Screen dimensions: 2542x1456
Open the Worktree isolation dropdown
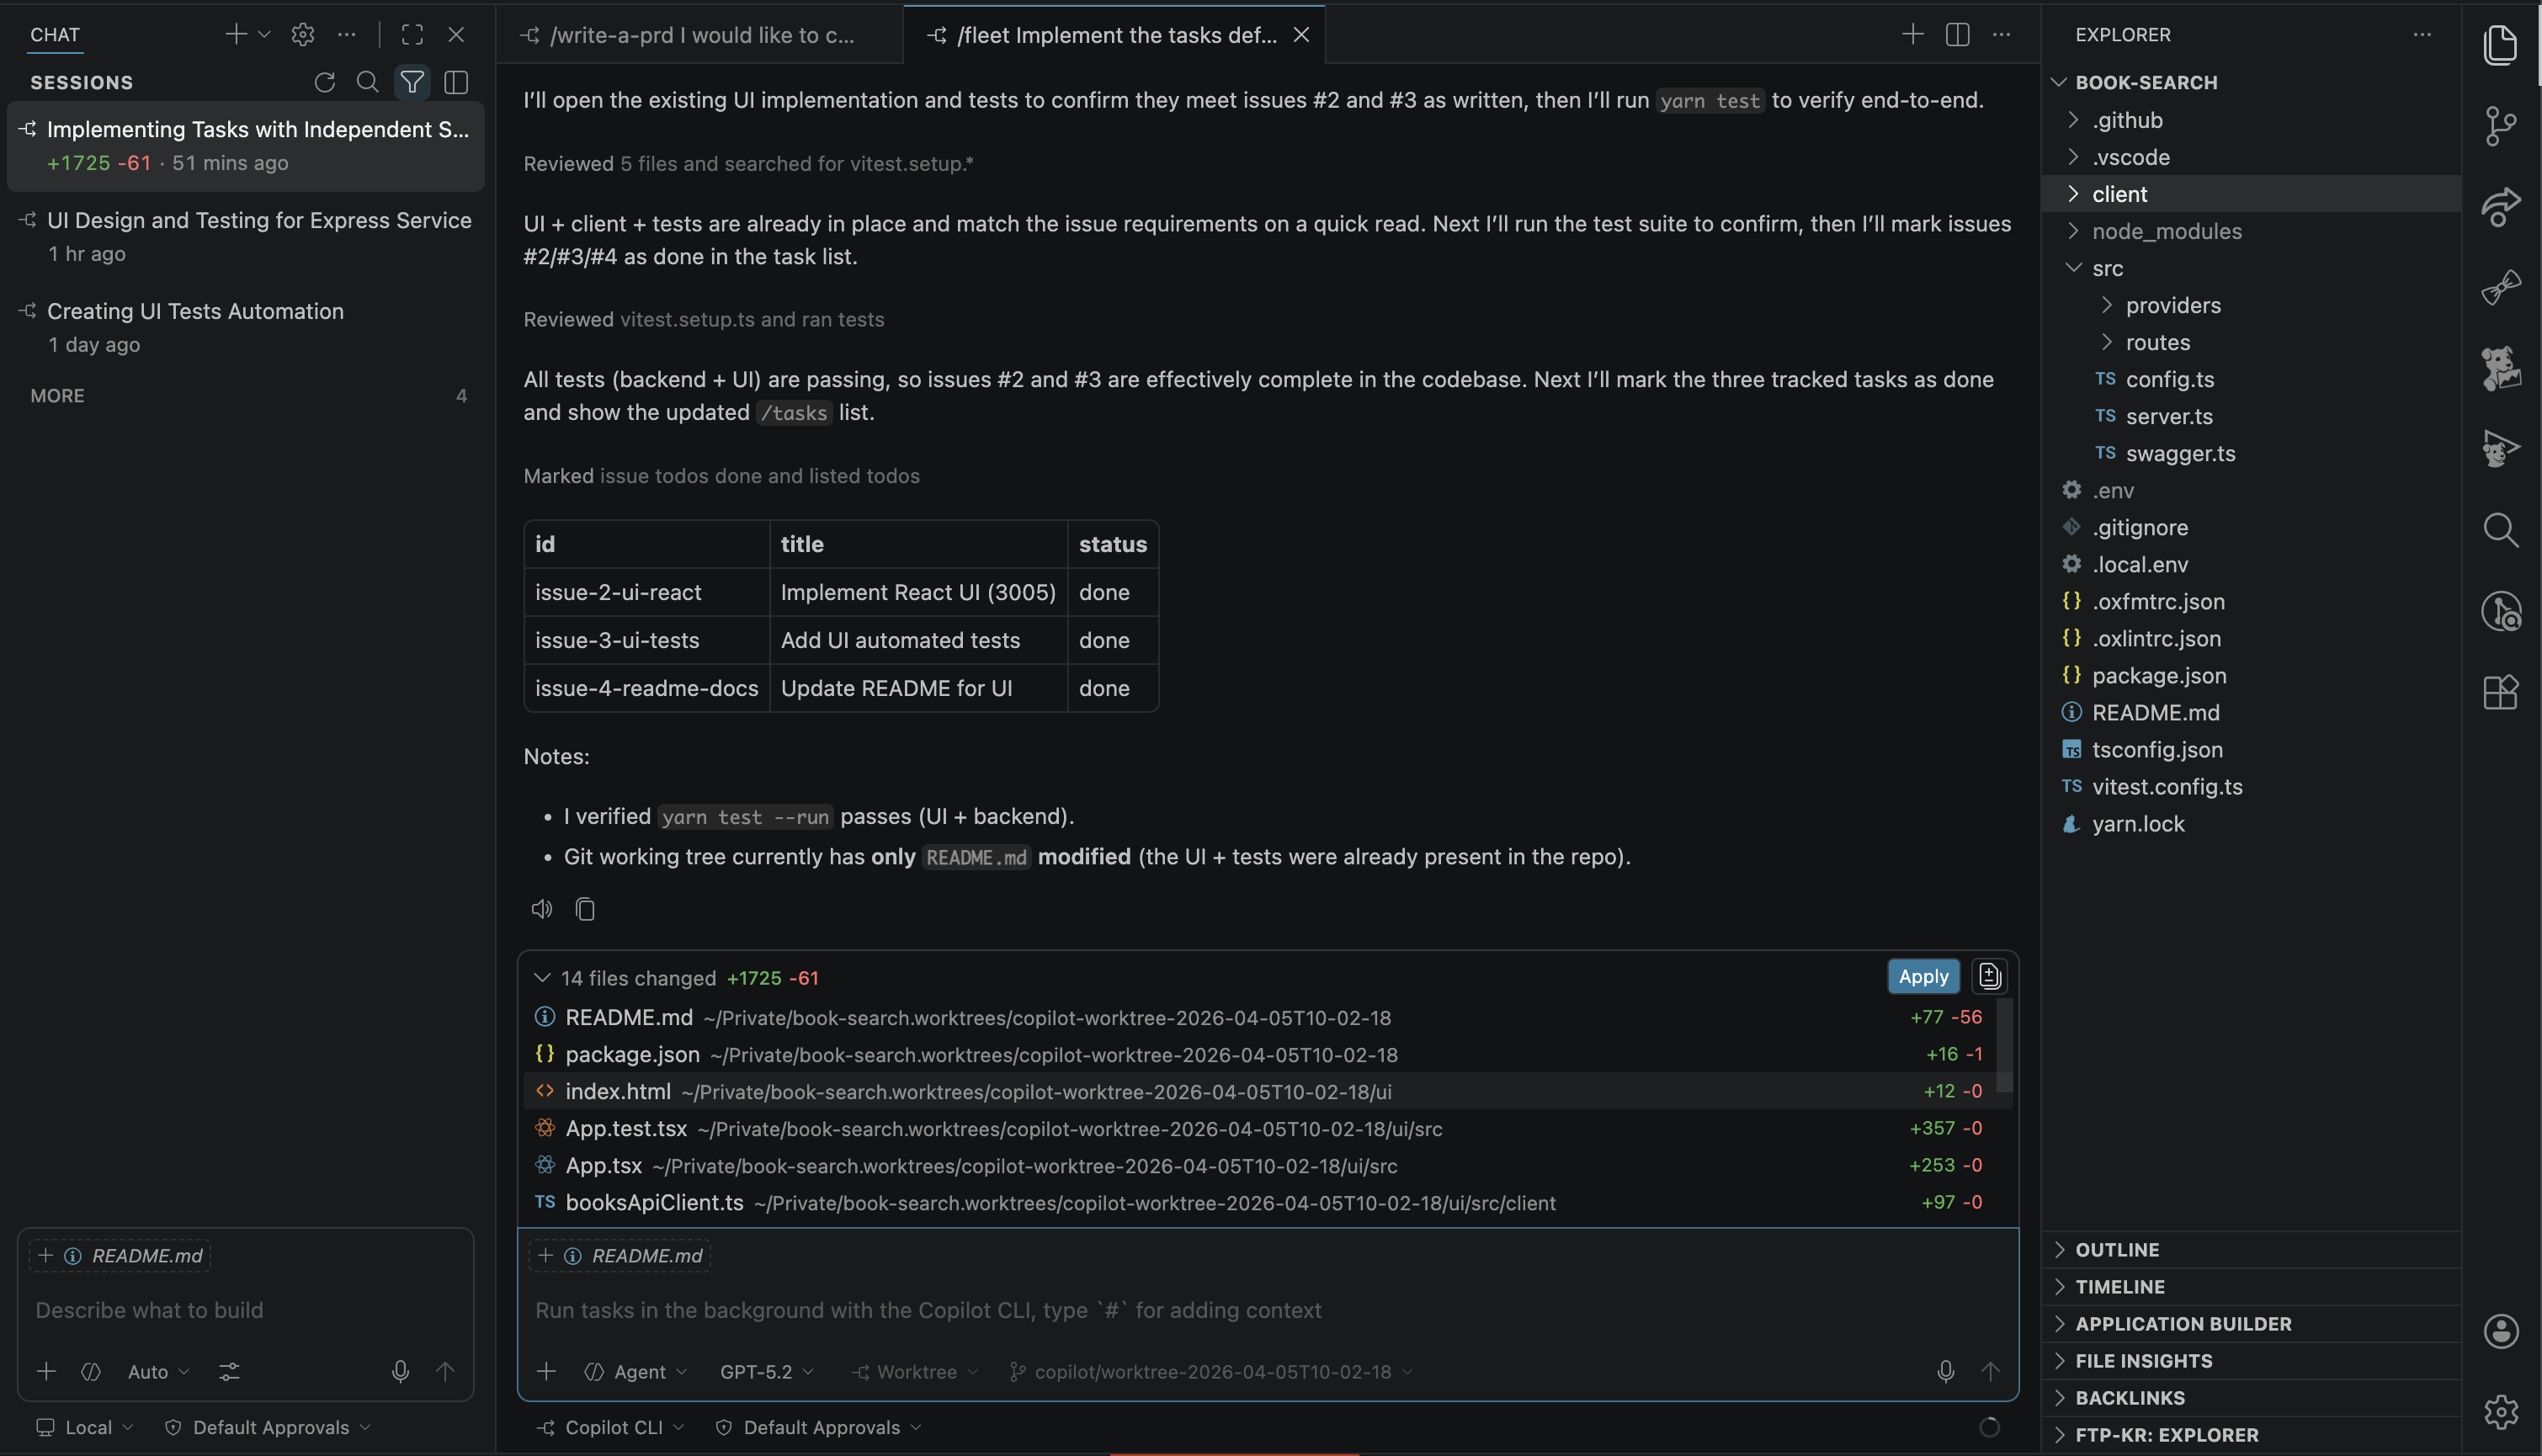pyautogui.click(x=914, y=1372)
